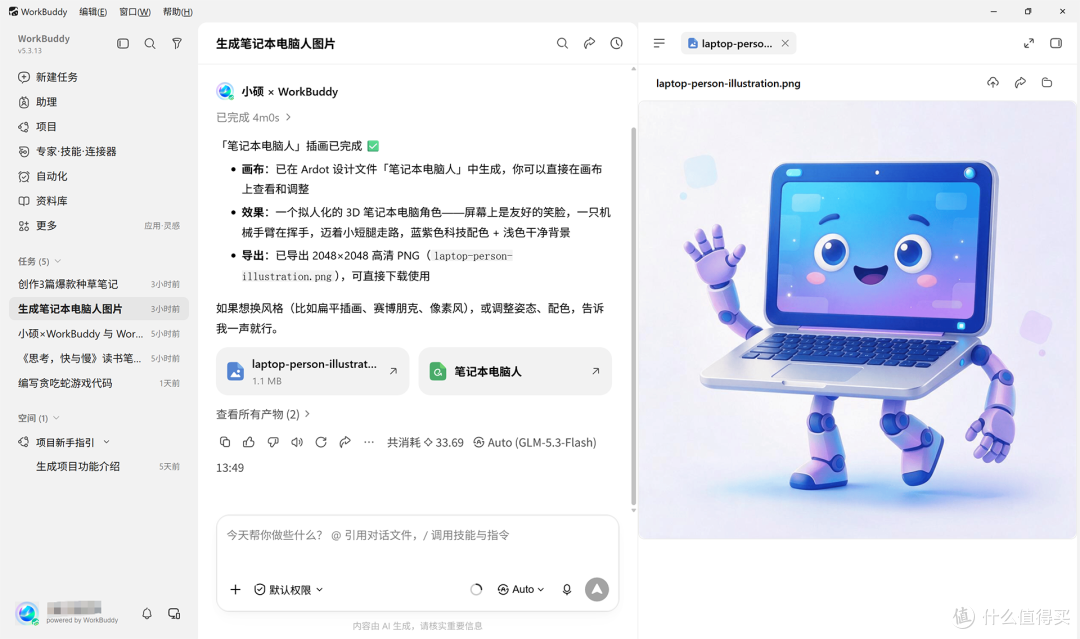
Task: Expand the 项目新手指引 dropdown chevron
Action: (107, 442)
